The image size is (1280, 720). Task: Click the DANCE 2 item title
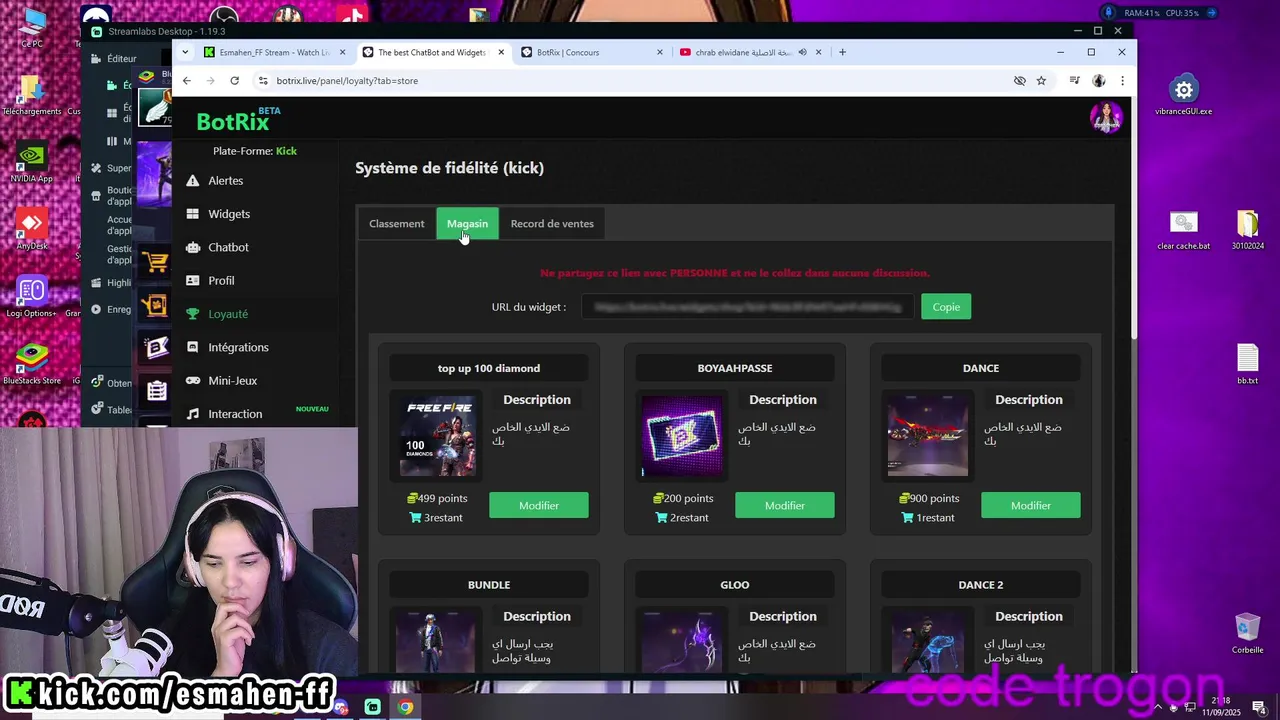coord(981,585)
